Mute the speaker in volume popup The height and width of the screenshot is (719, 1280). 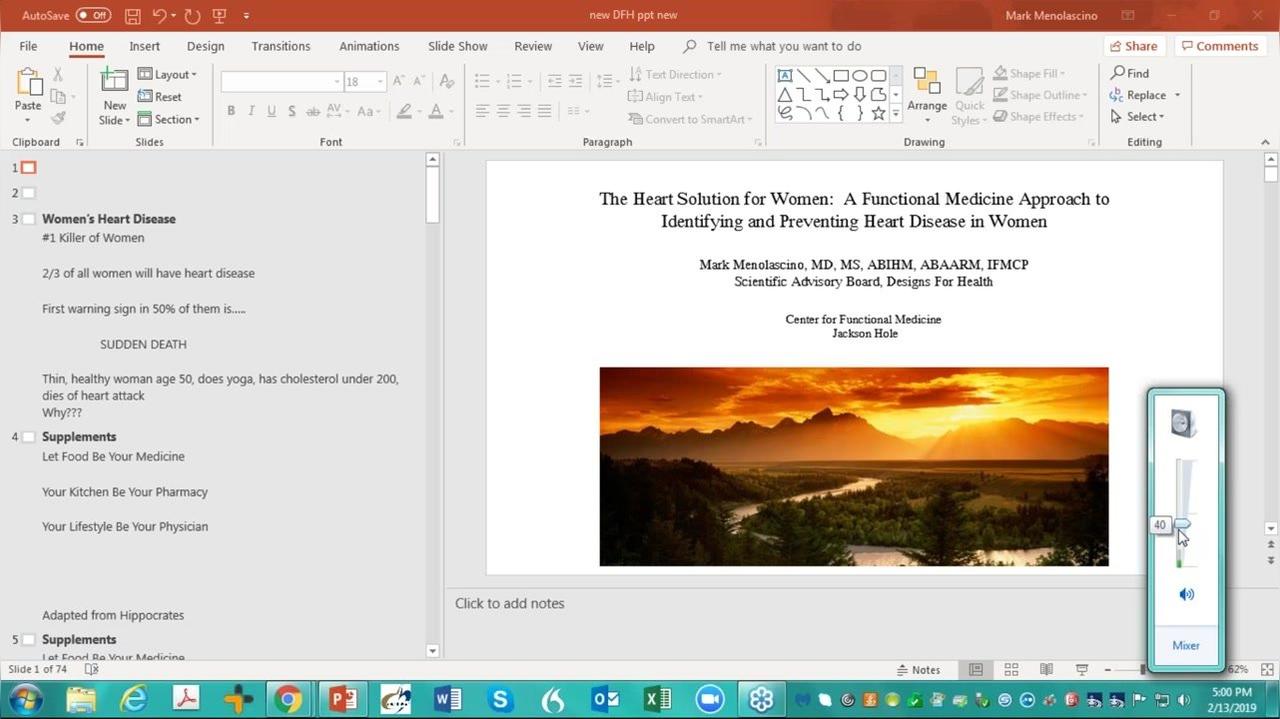click(x=1186, y=594)
